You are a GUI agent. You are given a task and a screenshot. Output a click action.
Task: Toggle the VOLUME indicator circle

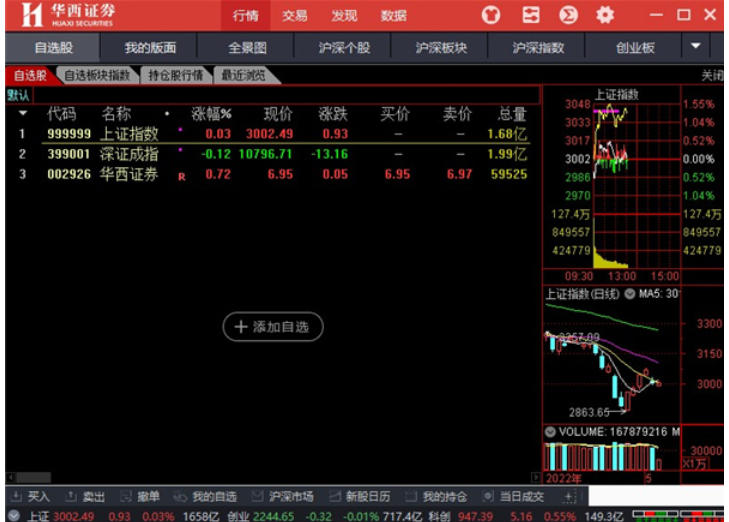pyautogui.click(x=550, y=432)
